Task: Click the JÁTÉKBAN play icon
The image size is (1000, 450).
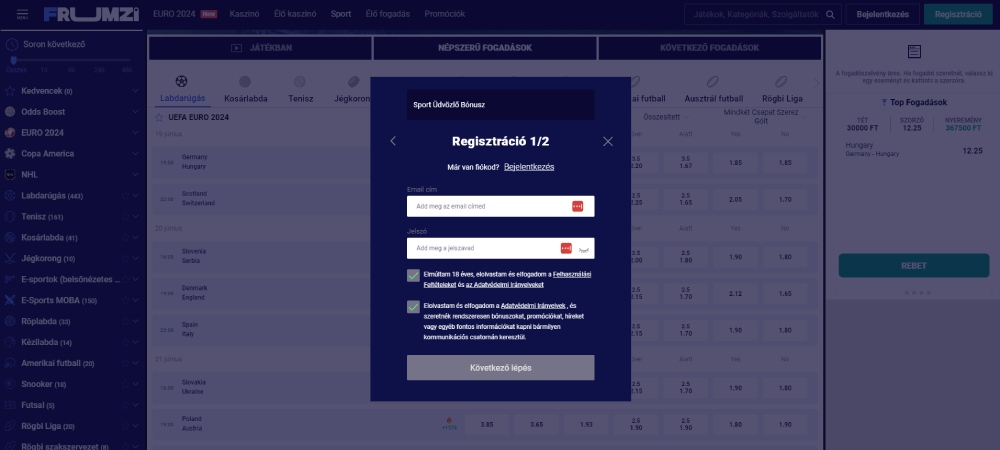Action: pyautogui.click(x=237, y=48)
